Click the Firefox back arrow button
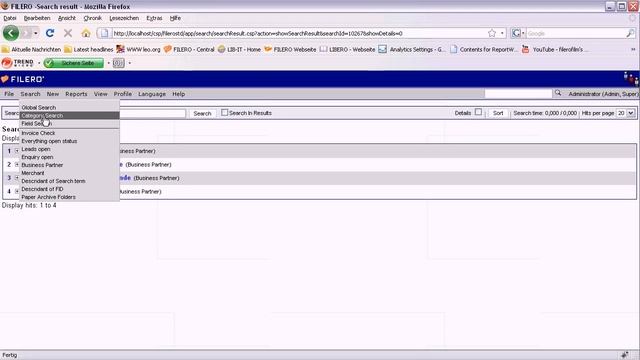Image resolution: width=640 pixels, height=360 pixels. click(x=11, y=33)
